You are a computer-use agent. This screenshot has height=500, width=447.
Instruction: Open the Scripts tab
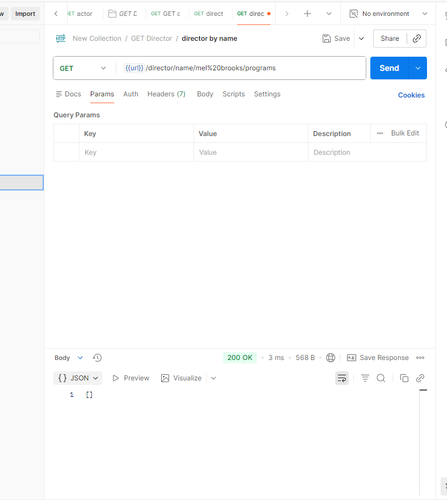(x=233, y=94)
